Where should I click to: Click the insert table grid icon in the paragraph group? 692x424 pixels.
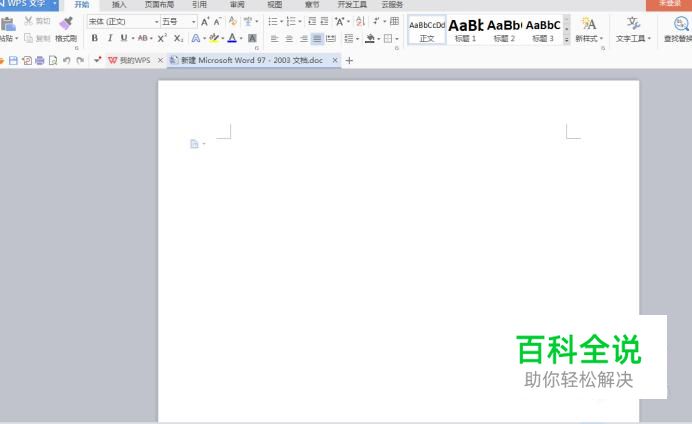tap(395, 21)
